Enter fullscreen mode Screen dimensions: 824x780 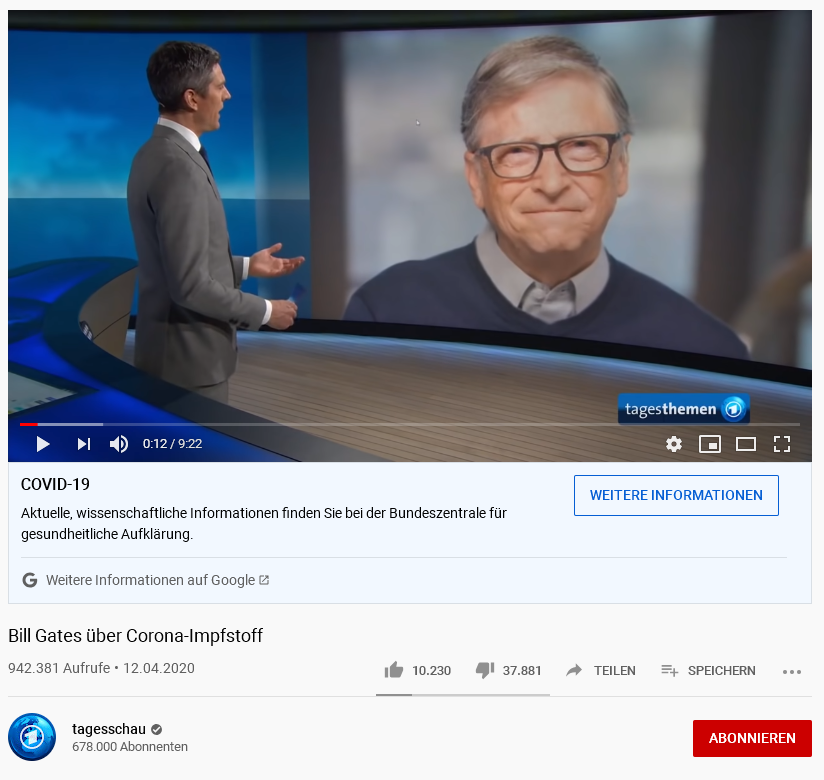tap(782, 444)
